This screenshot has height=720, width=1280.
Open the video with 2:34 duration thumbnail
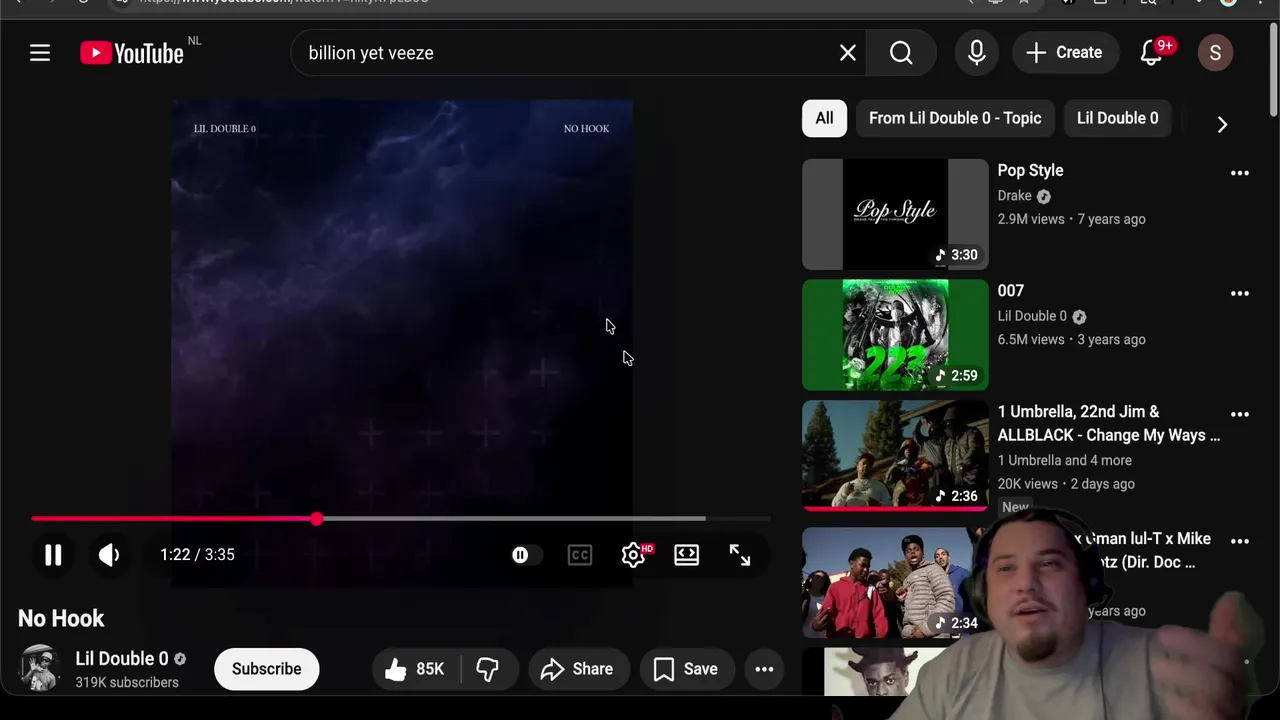(895, 583)
